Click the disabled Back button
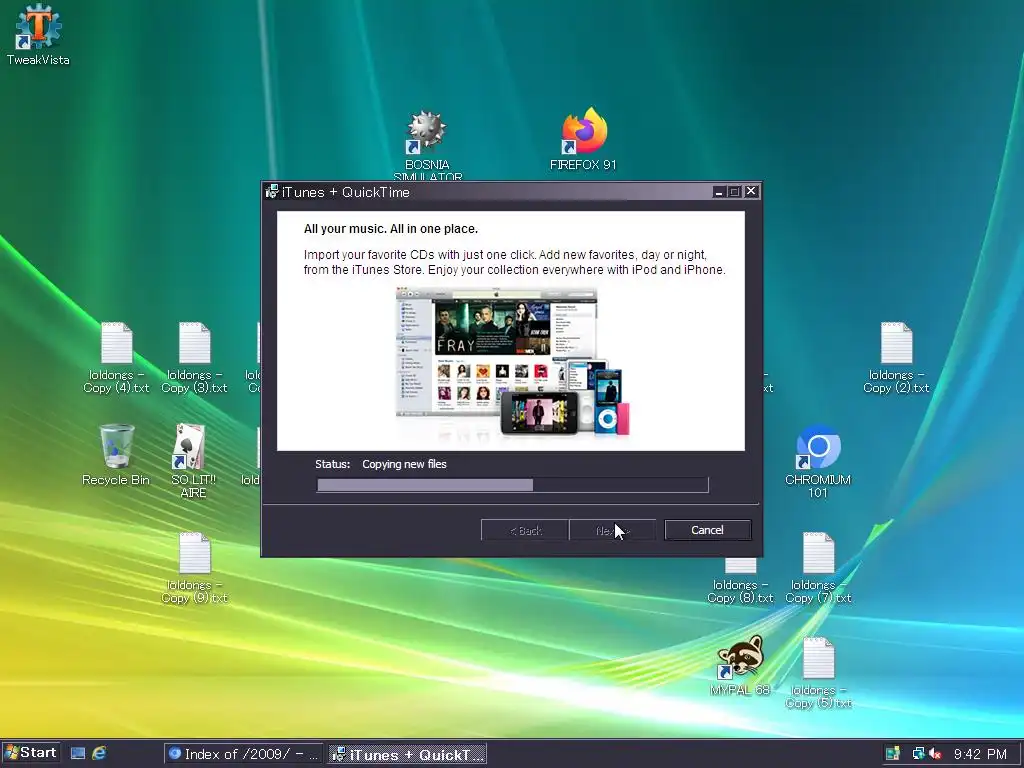 [525, 530]
